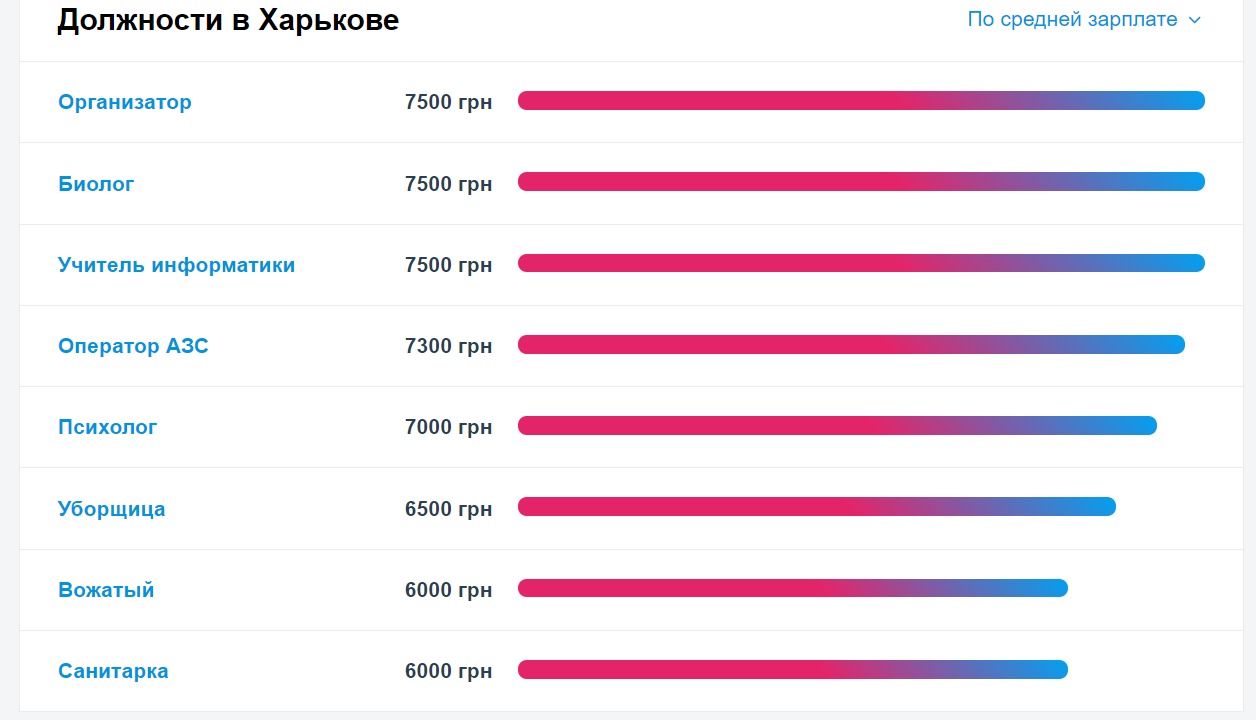This screenshot has height=720, width=1256.
Task: Click the salary bar for Психолог
Action: point(835,425)
